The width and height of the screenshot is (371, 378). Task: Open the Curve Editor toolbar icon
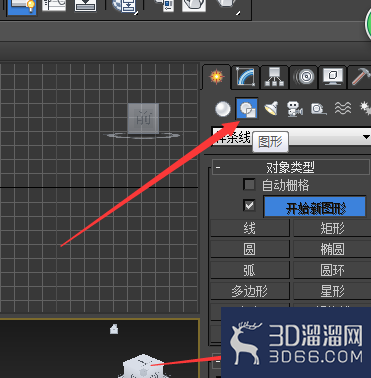tap(54, 6)
